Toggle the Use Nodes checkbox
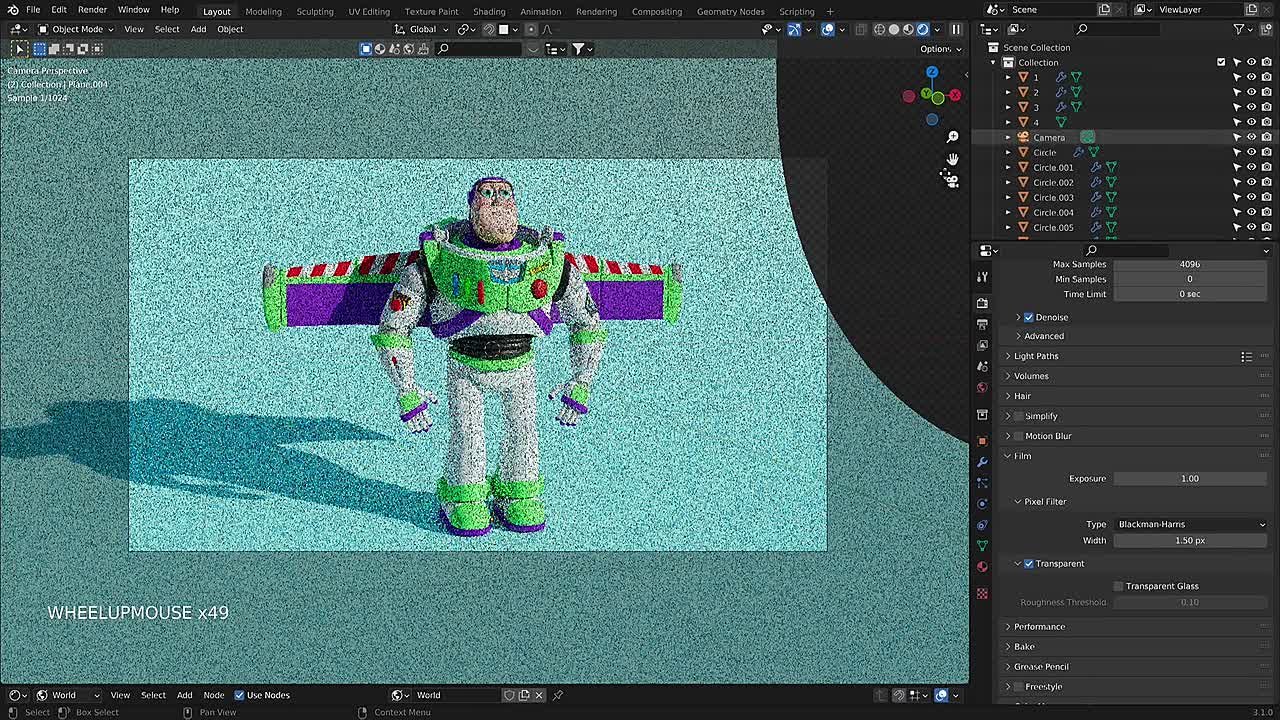The width and height of the screenshot is (1280, 720). pyautogui.click(x=239, y=695)
